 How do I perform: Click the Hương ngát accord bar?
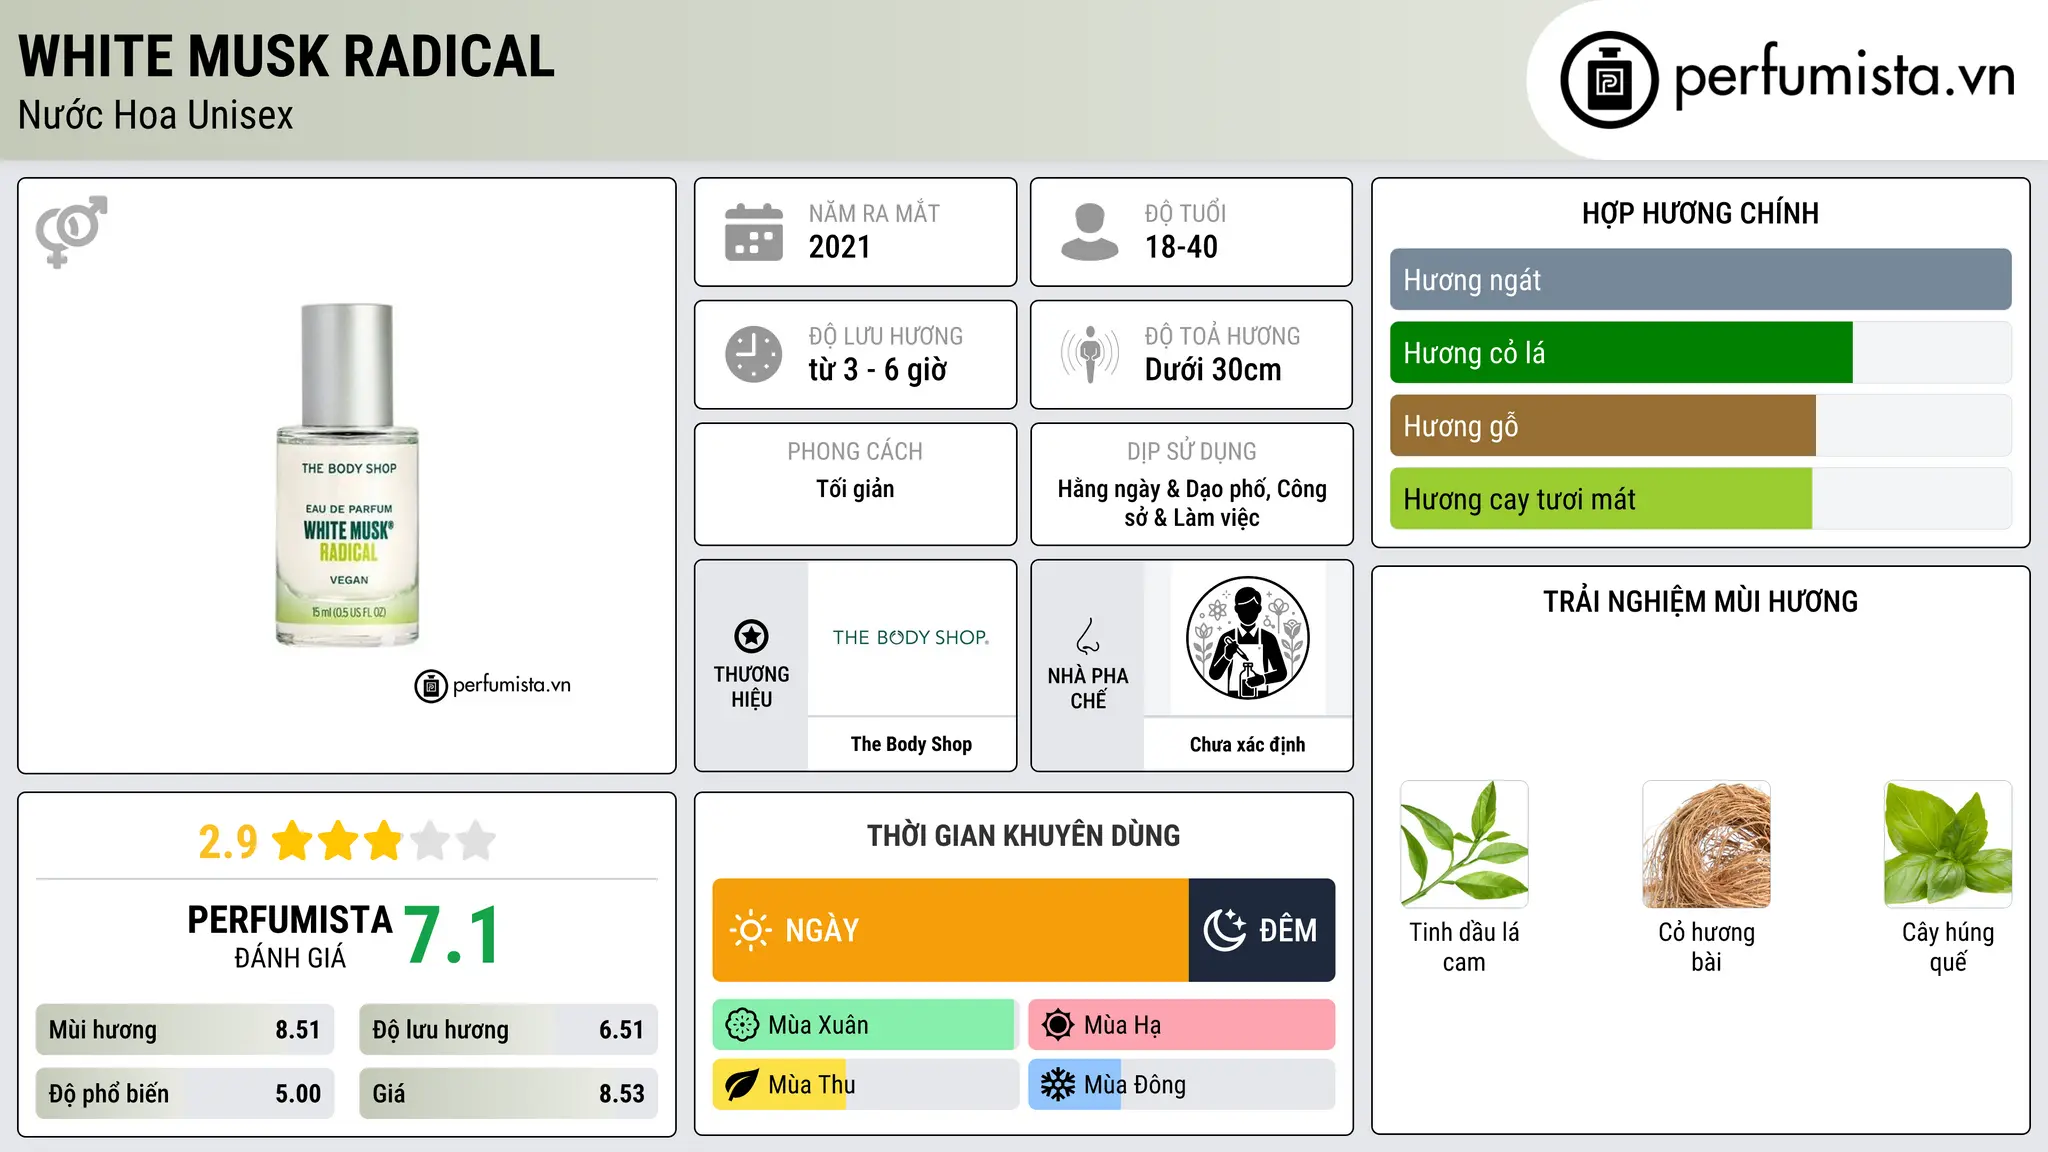(x=1700, y=280)
